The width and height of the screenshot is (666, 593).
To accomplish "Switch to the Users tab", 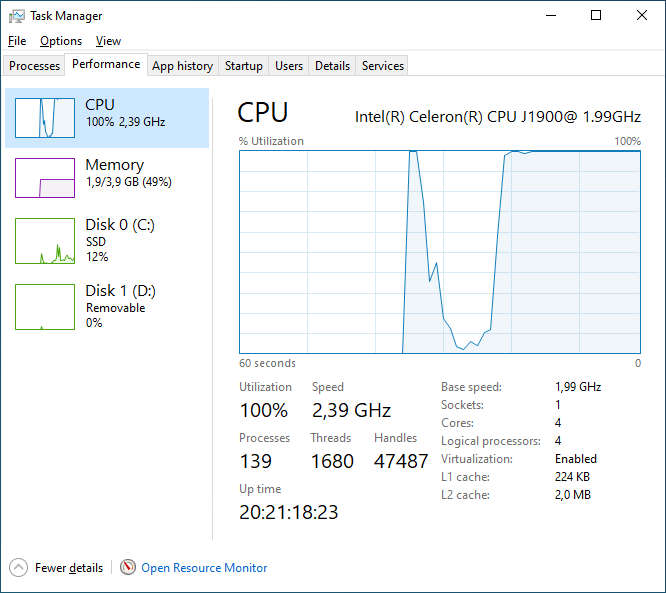I will click(x=289, y=66).
